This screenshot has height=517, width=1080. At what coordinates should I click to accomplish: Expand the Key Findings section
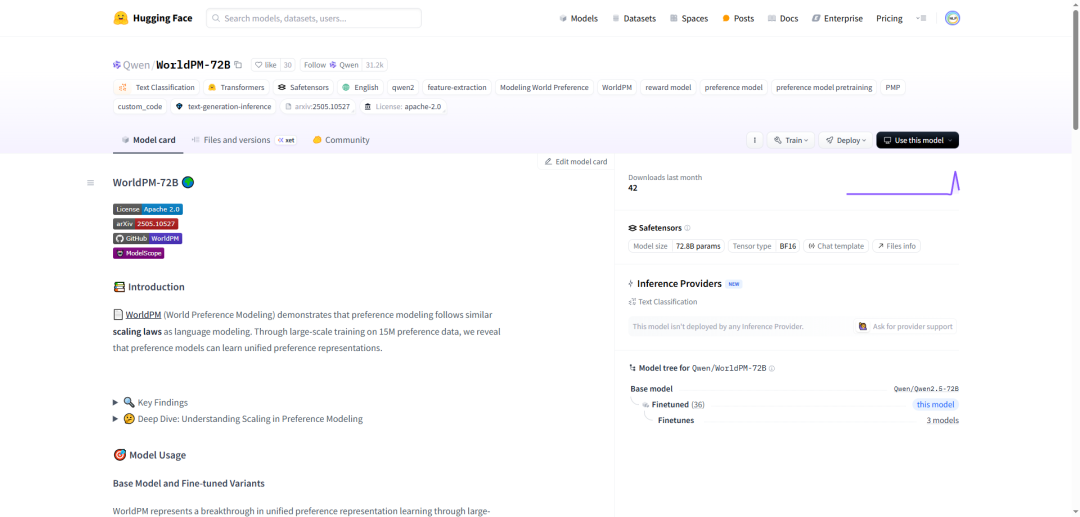(x=150, y=402)
